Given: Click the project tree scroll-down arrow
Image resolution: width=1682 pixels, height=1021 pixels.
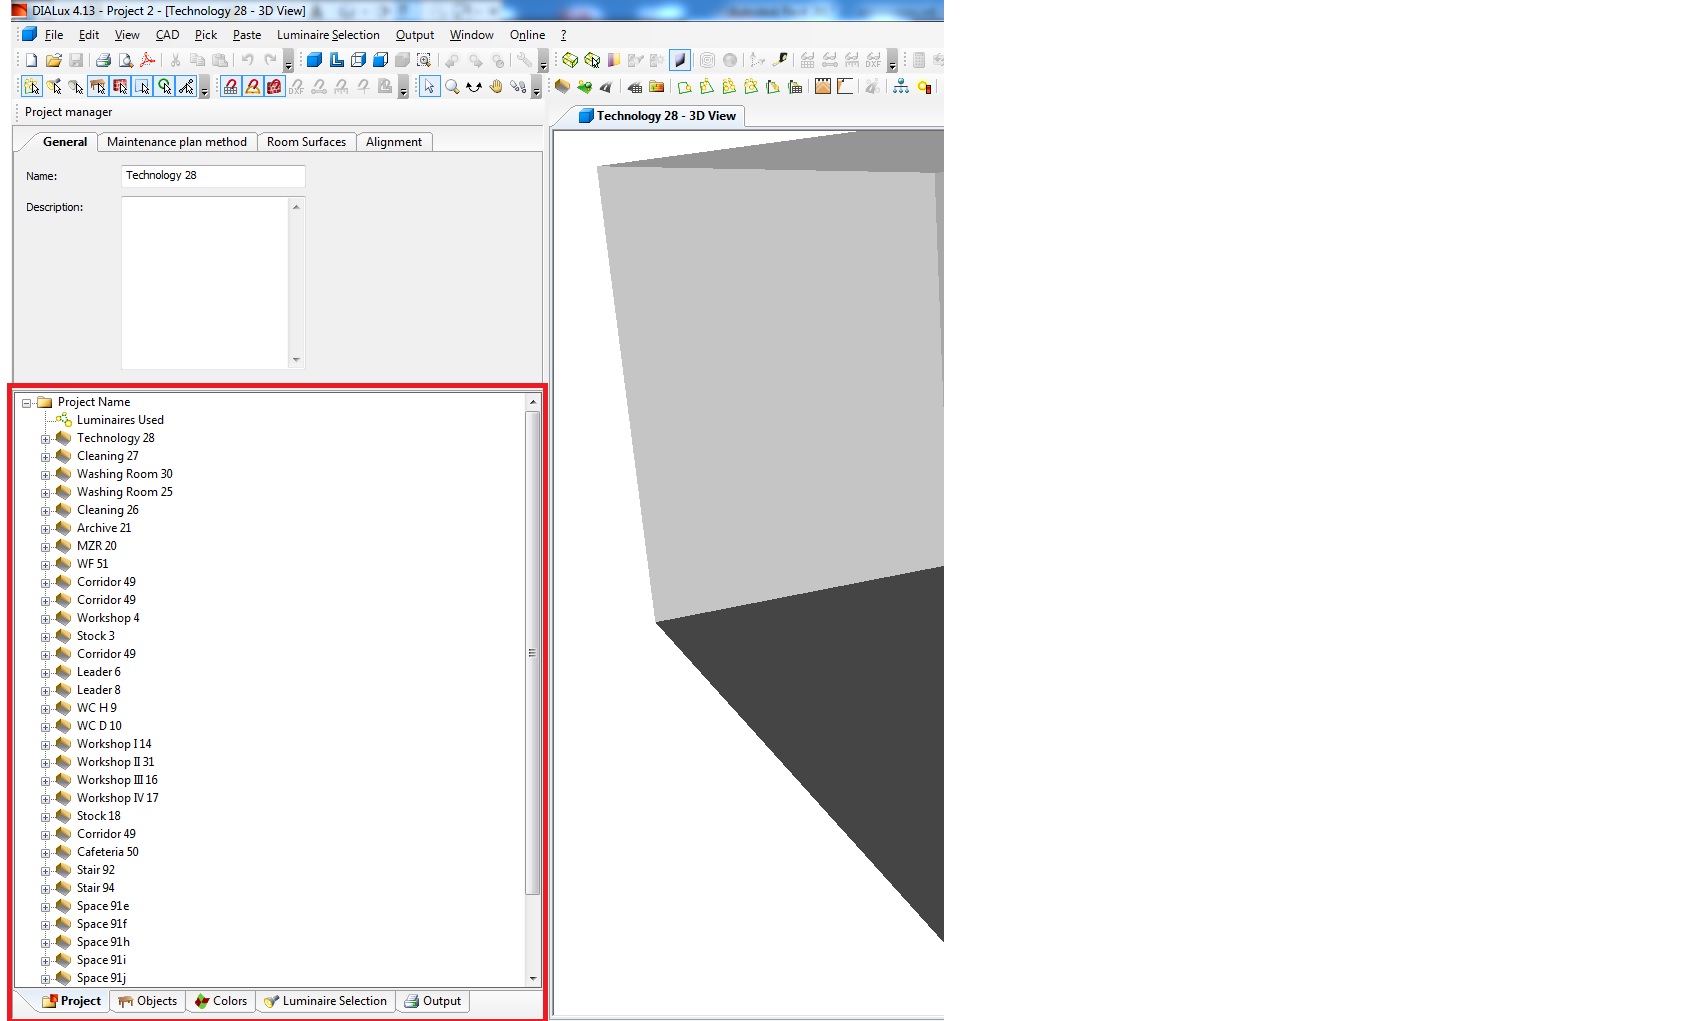Looking at the screenshot, I should tap(533, 978).
